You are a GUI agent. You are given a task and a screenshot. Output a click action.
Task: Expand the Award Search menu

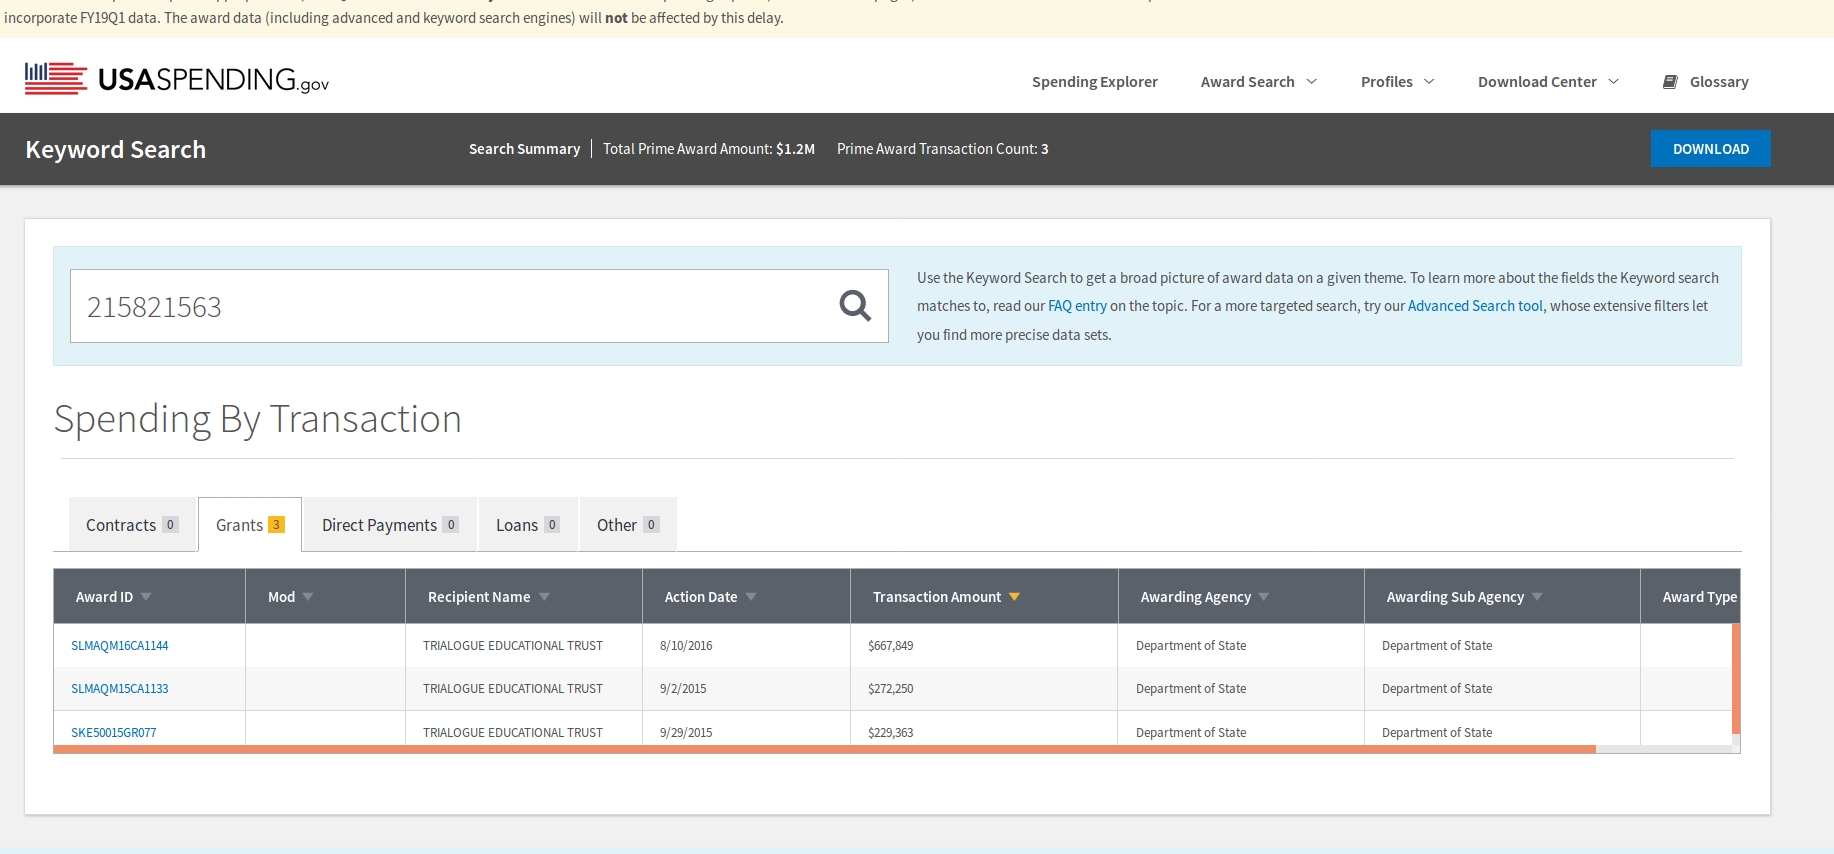[1259, 82]
